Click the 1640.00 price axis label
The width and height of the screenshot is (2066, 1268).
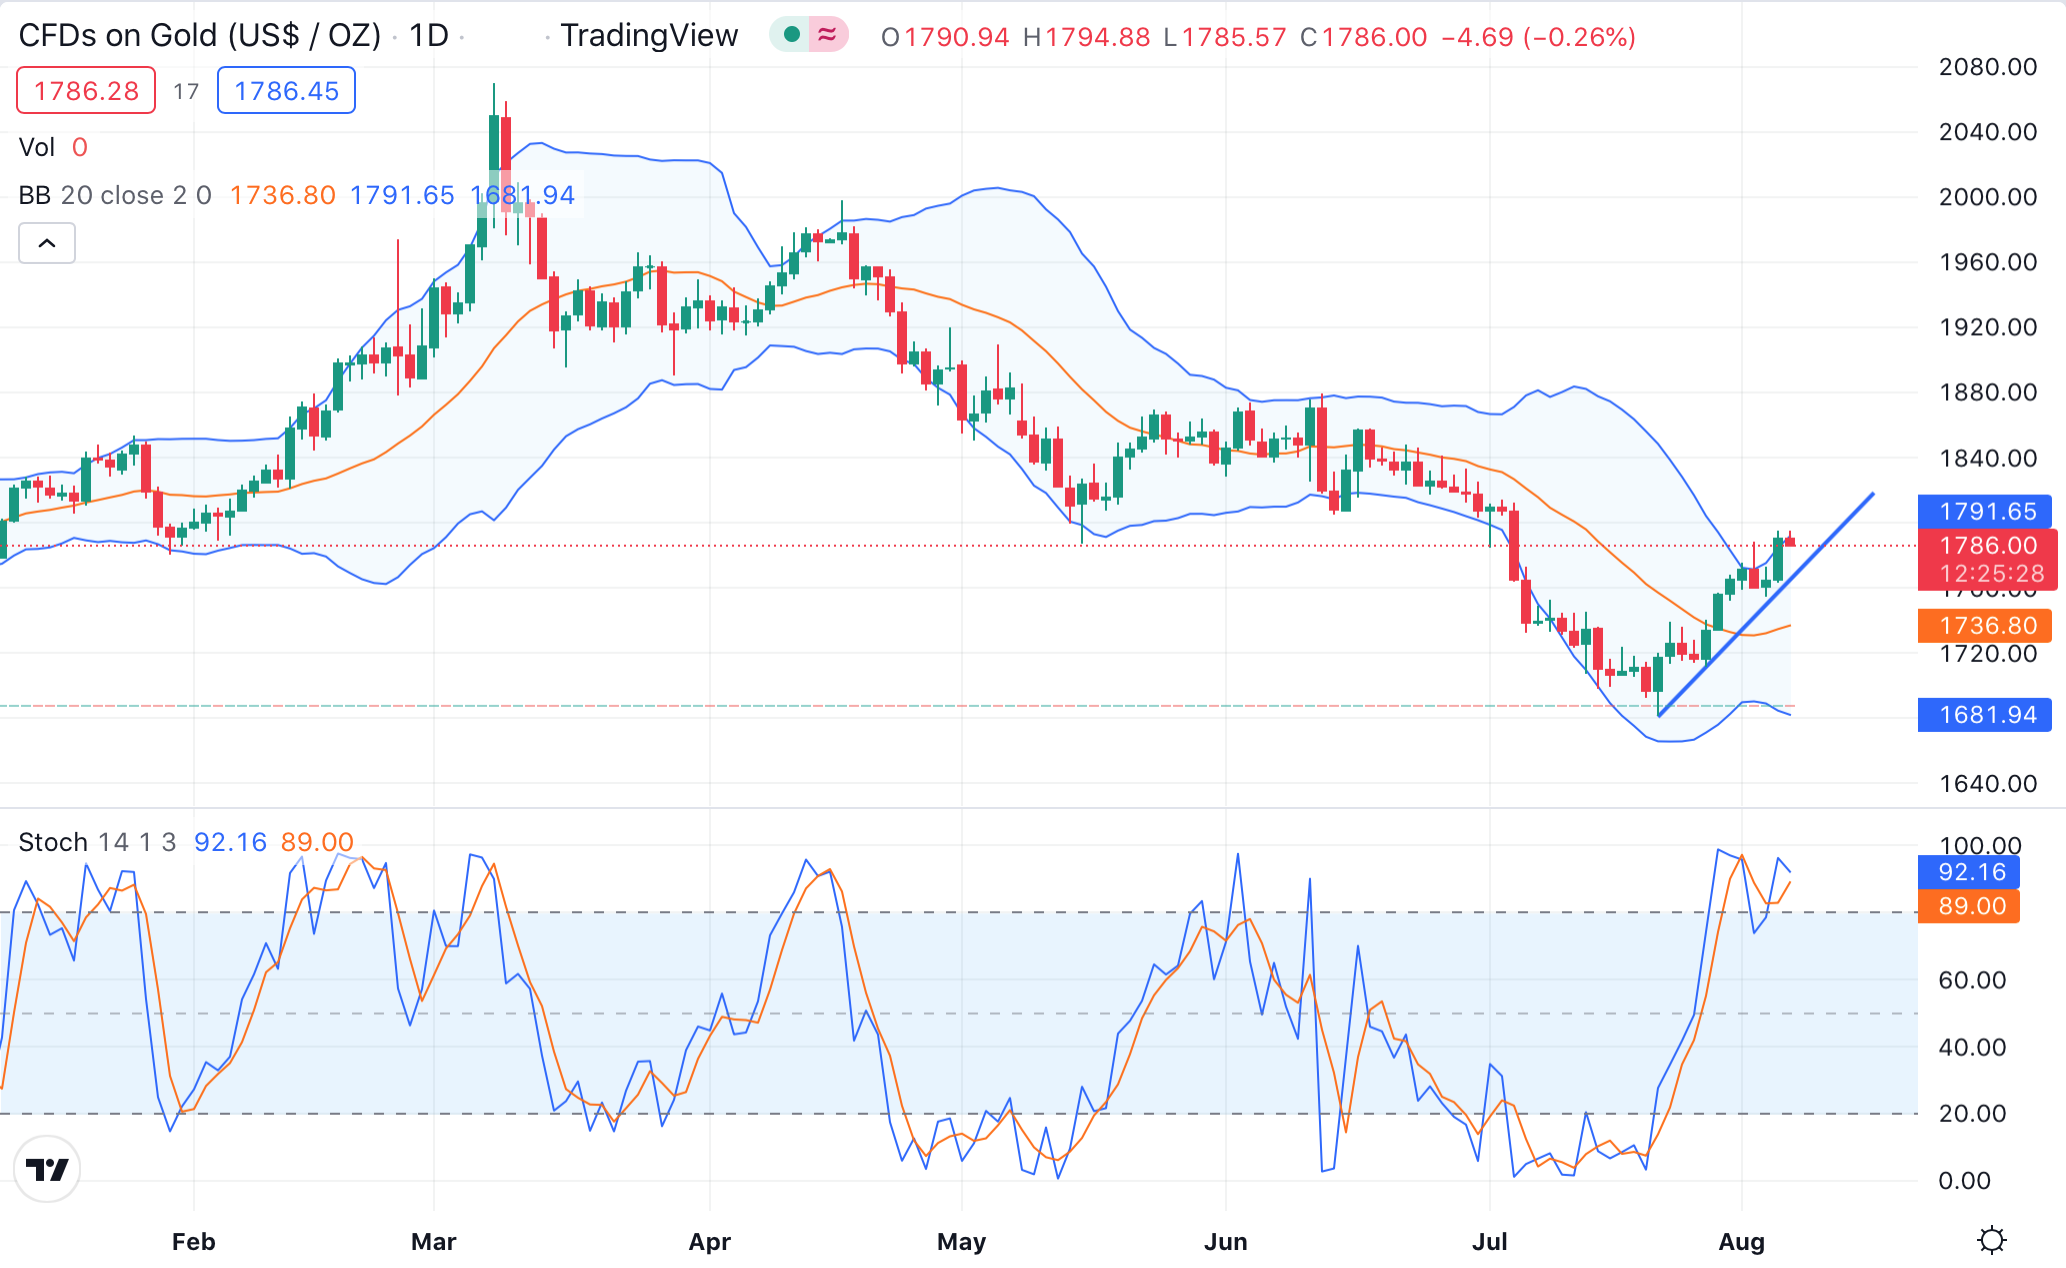point(1987,784)
